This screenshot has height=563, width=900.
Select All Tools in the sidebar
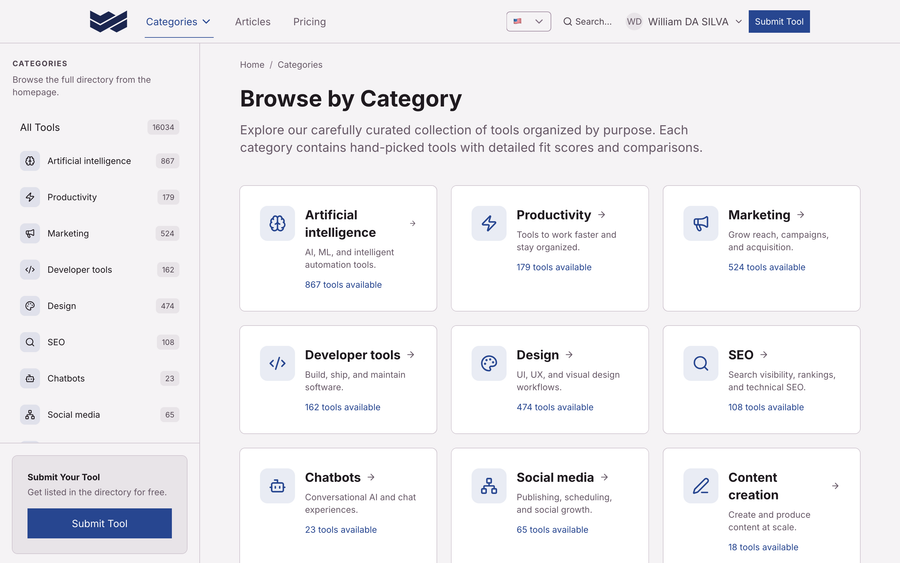tap(99, 127)
